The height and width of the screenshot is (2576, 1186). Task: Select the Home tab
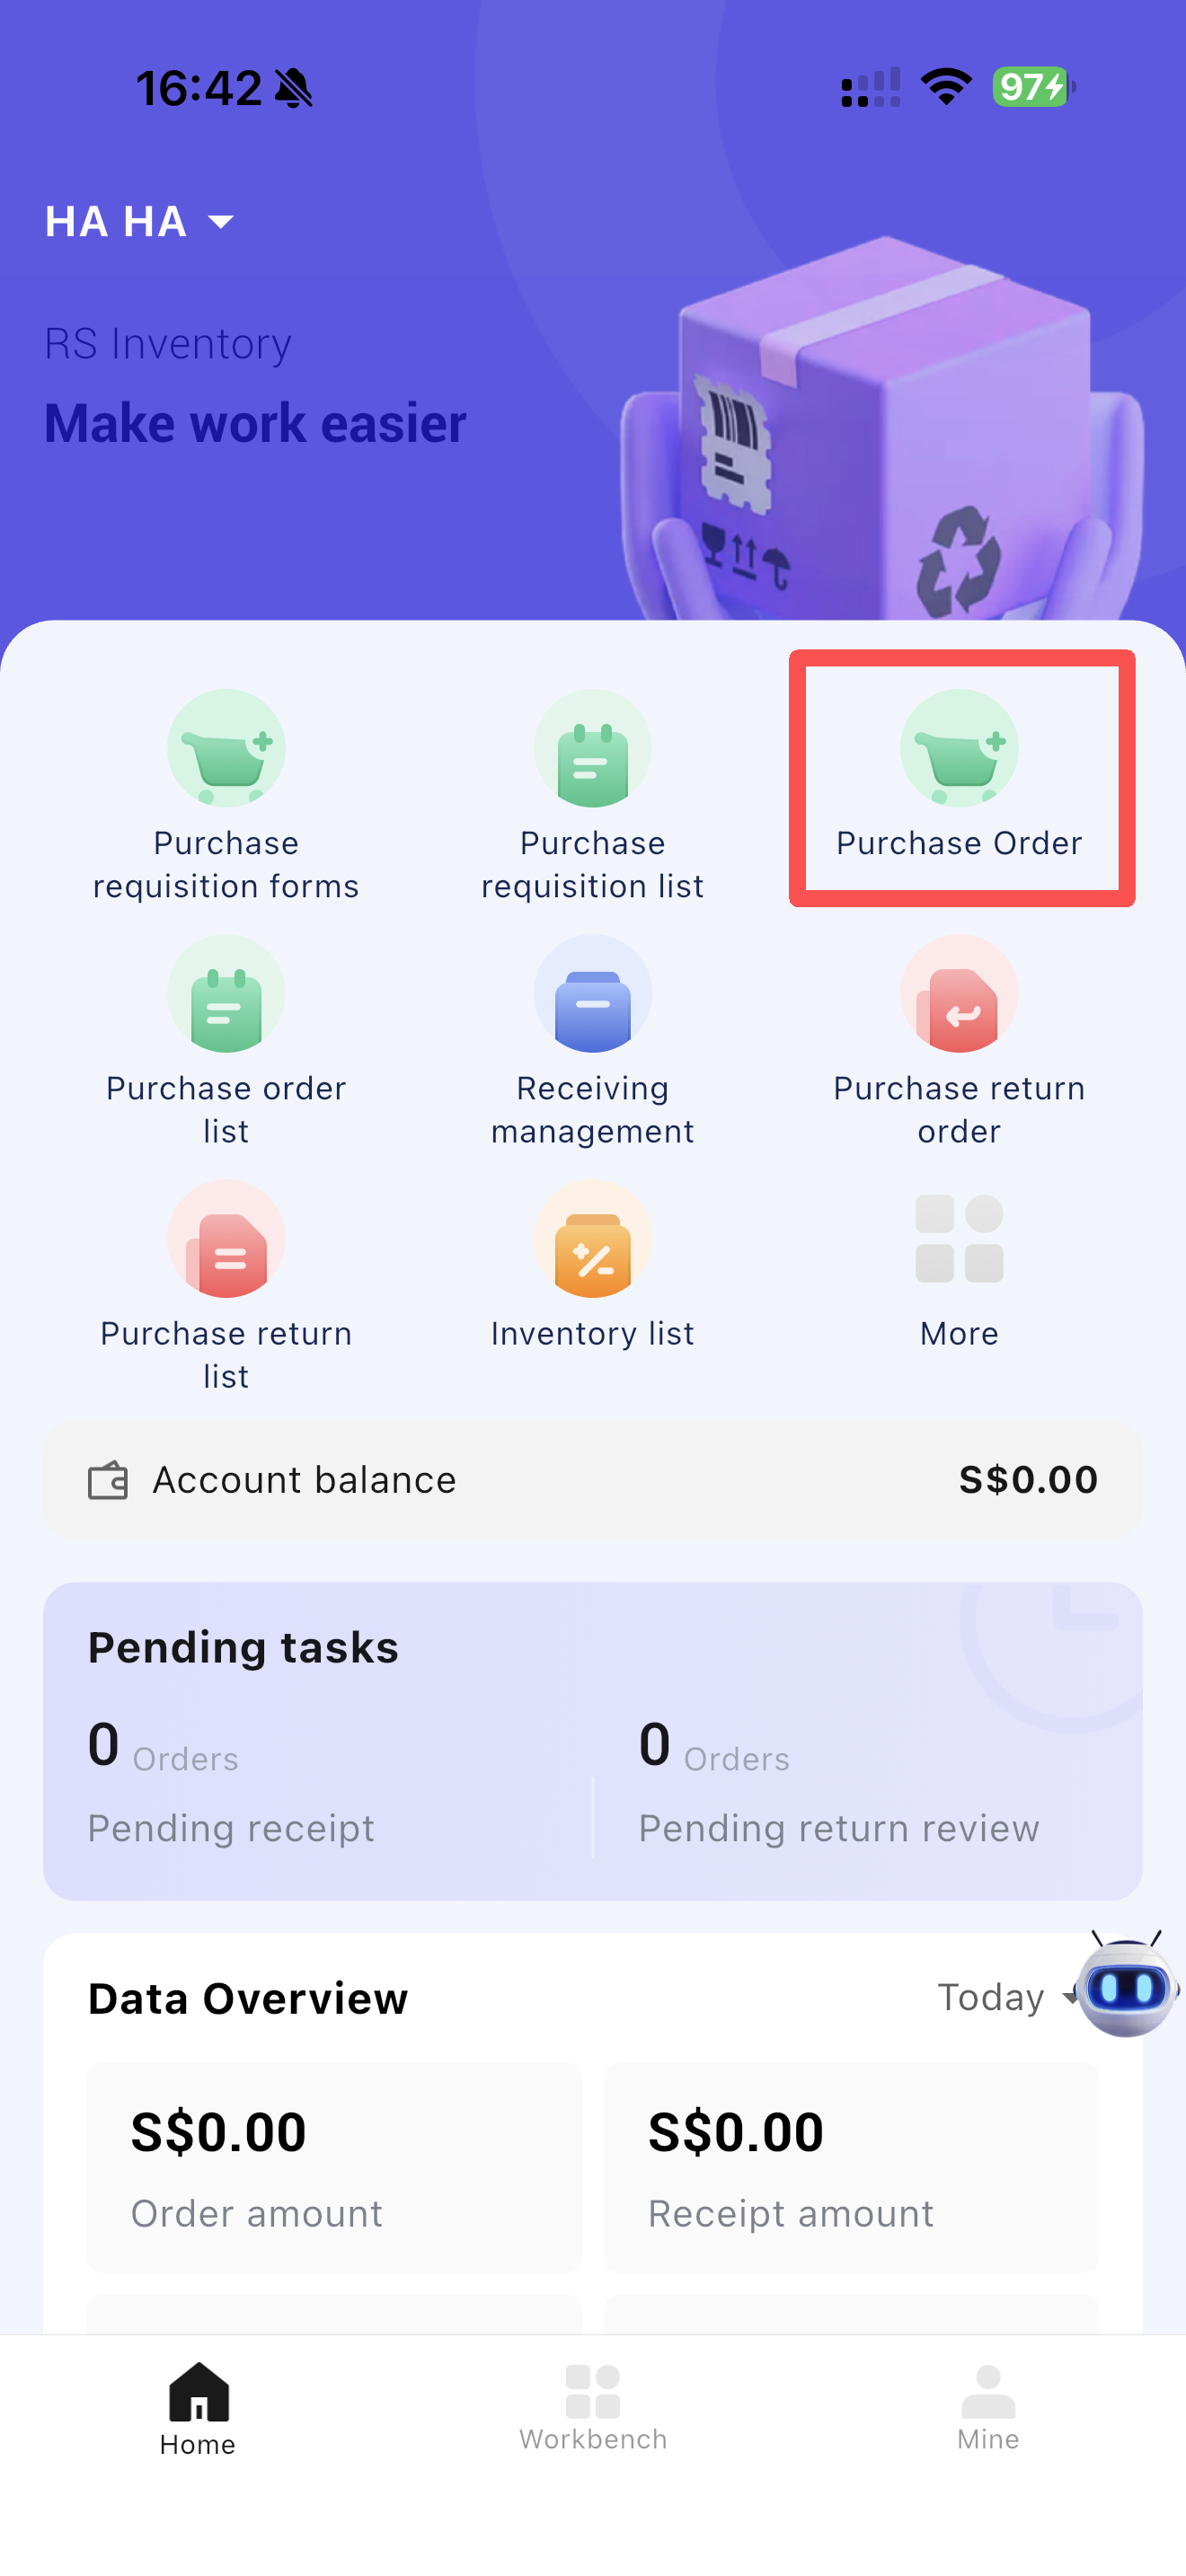click(x=198, y=2408)
